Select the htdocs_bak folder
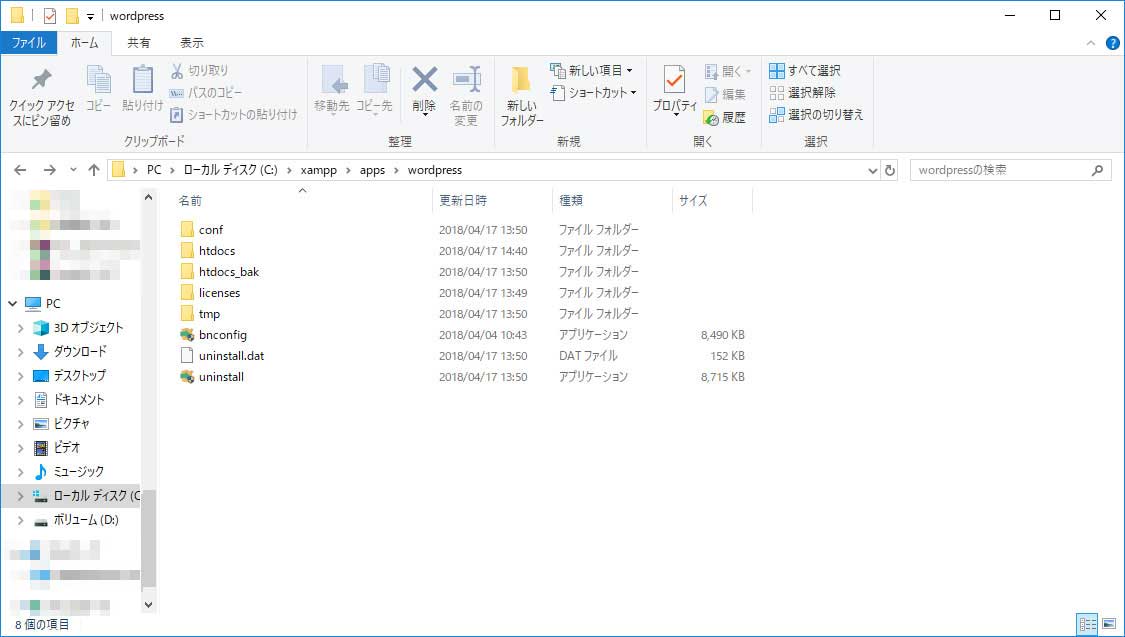 coord(229,272)
